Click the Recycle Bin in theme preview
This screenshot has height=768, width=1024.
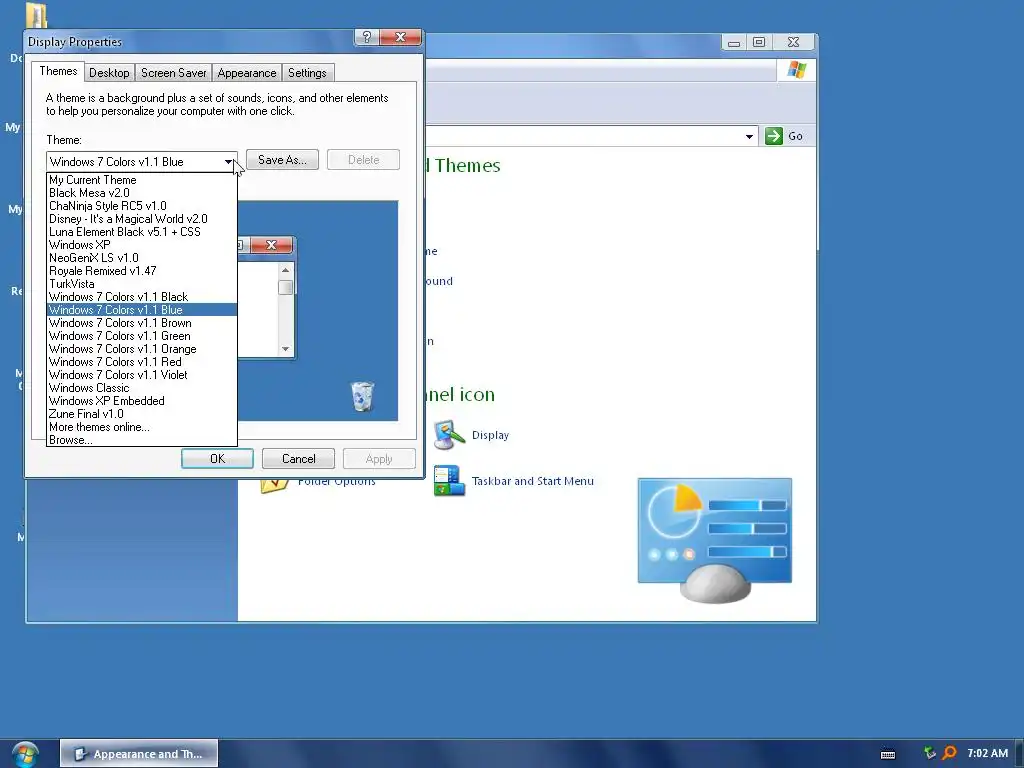pyautogui.click(x=362, y=396)
